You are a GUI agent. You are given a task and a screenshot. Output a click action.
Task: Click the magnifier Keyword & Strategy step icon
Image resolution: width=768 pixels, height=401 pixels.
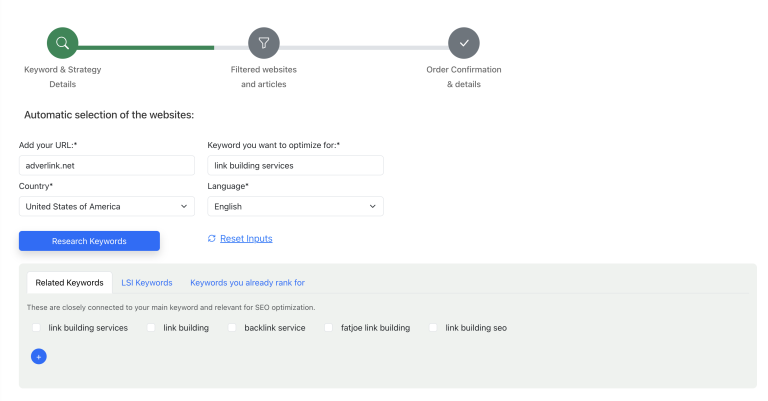click(62, 43)
